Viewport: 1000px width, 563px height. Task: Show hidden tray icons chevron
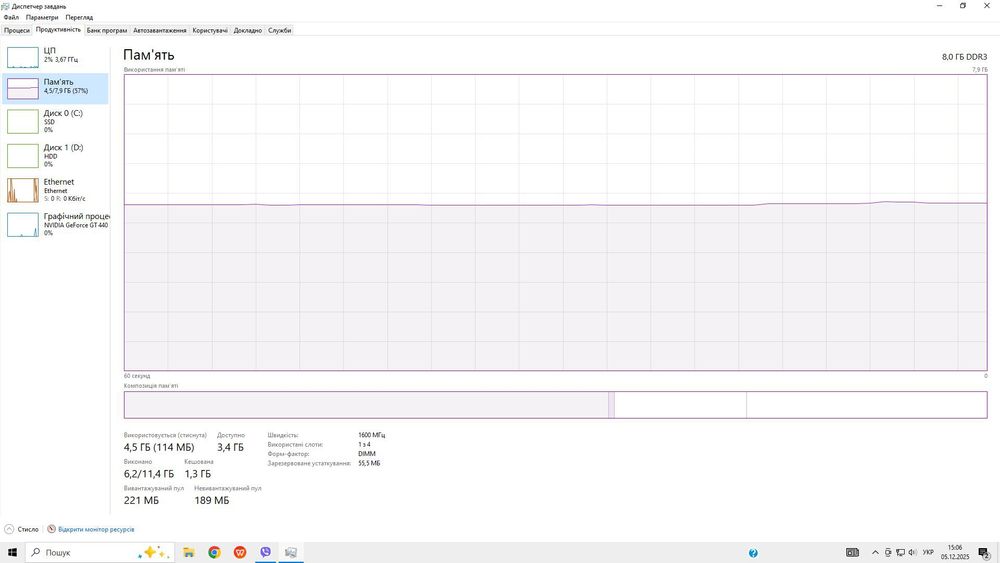pos(875,553)
